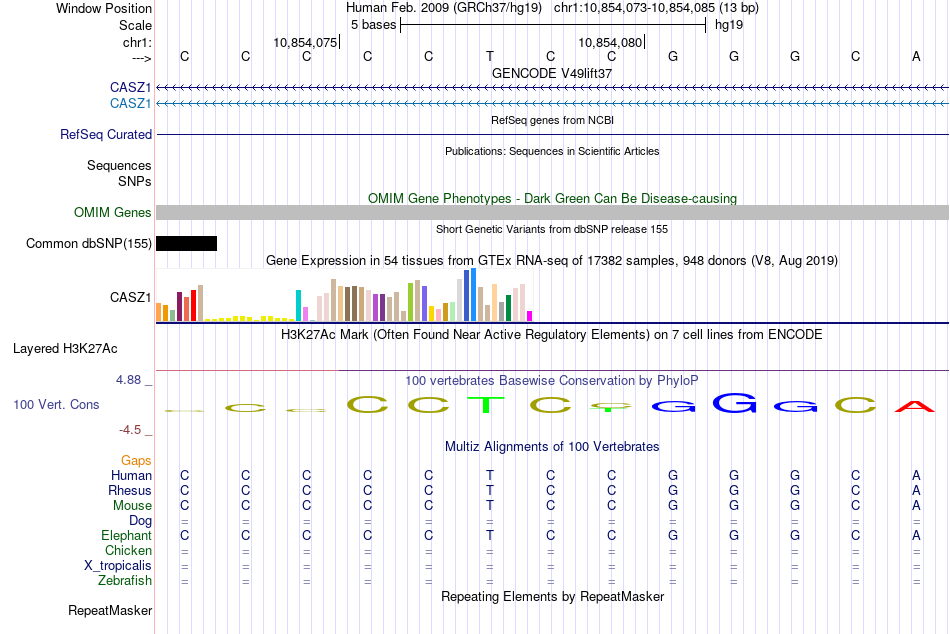Click the -4.5 conservation scale minimum

point(130,430)
